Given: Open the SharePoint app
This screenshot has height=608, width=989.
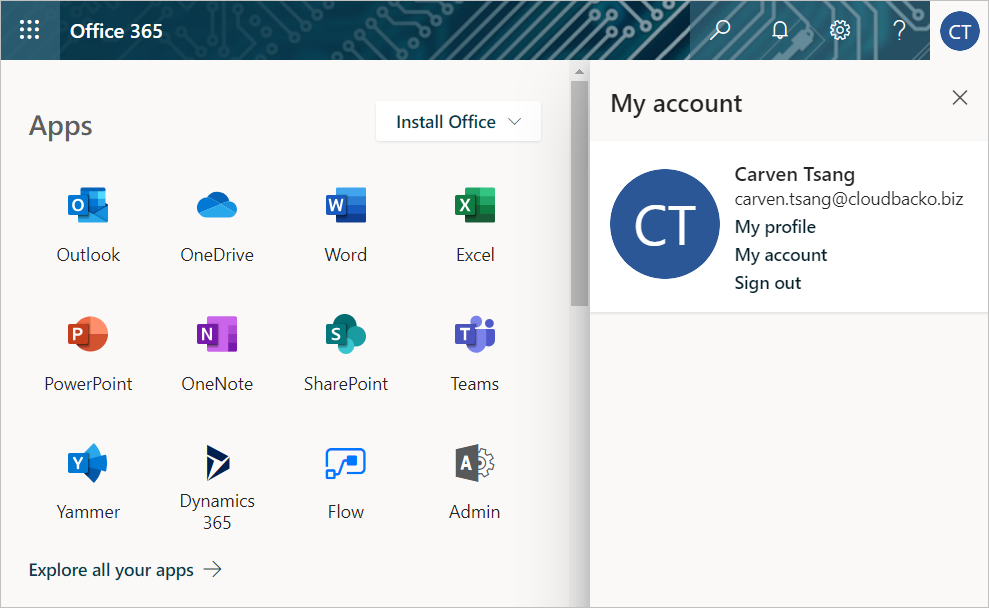Looking at the screenshot, I should (346, 335).
